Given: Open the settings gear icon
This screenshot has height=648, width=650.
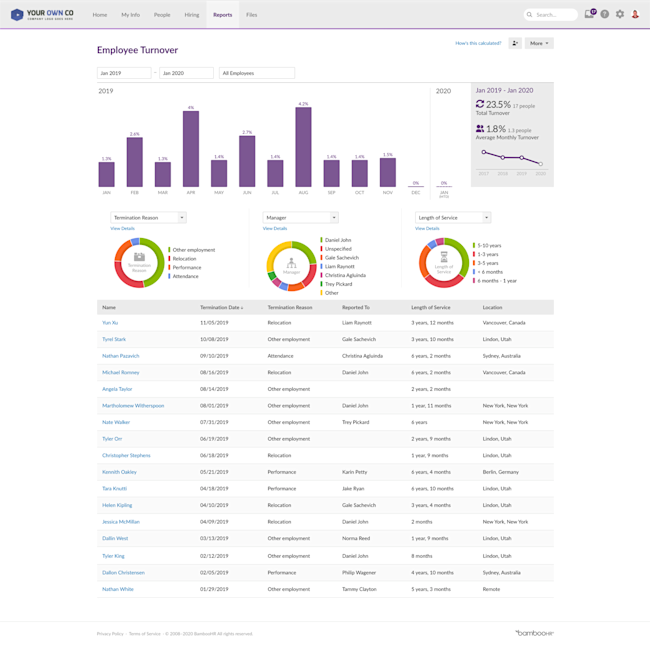Looking at the screenshot, I should tap(620, 15).
